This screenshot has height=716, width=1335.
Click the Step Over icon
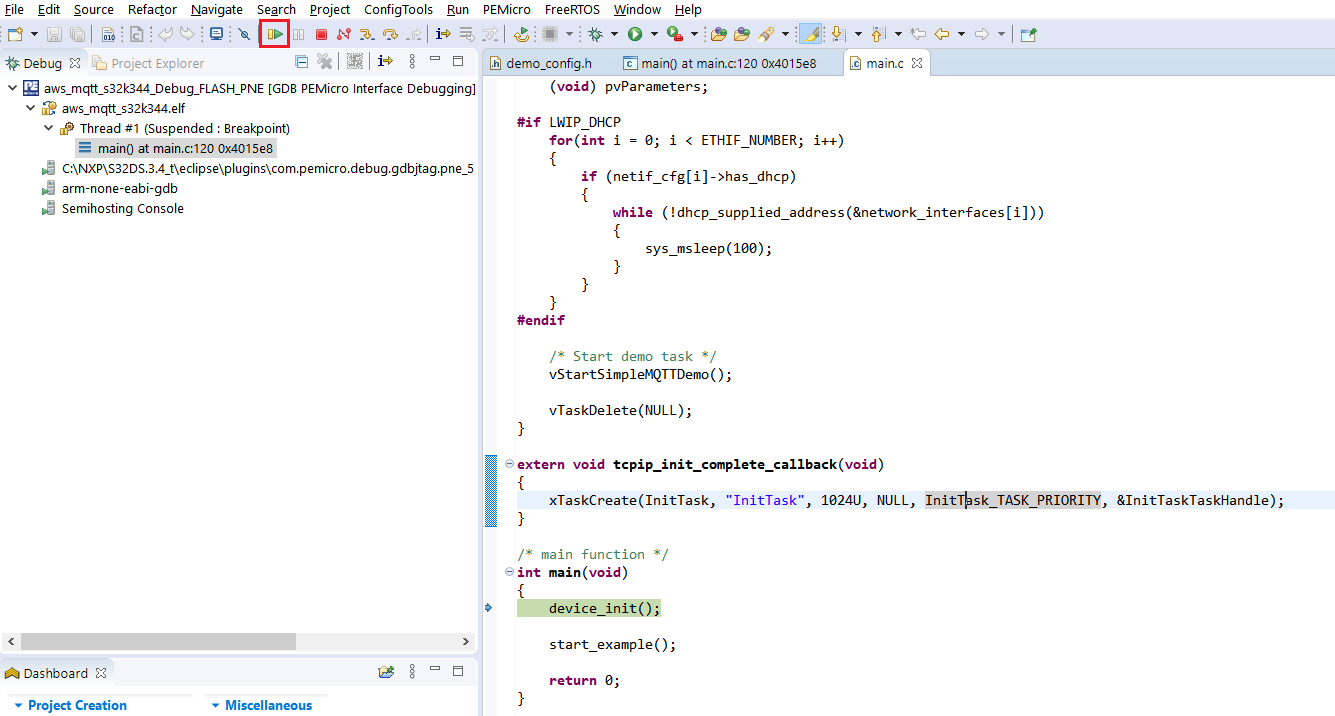pyautogui.click(x=390, y=34)
